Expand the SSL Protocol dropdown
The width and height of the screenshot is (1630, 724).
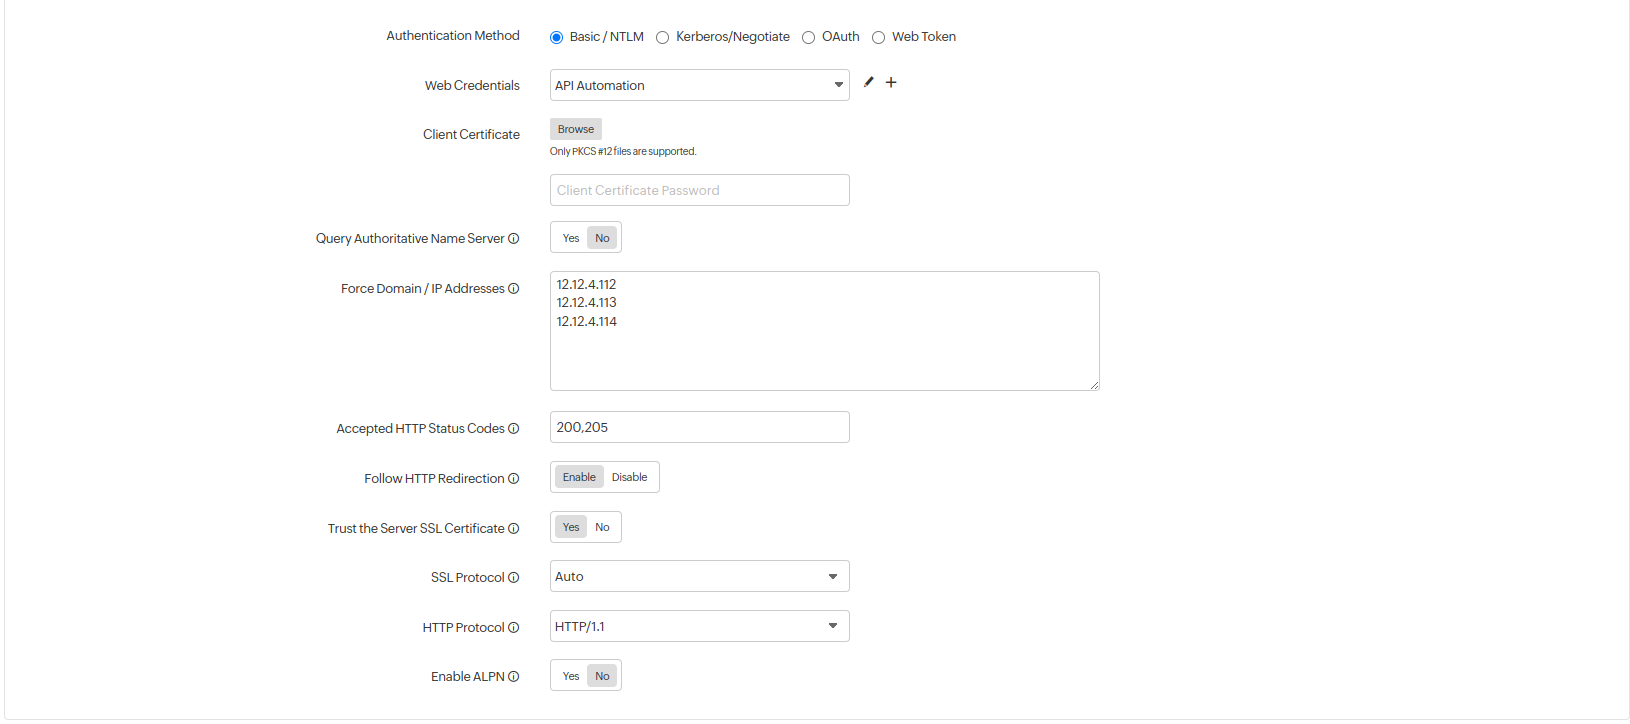pos(699,577)
